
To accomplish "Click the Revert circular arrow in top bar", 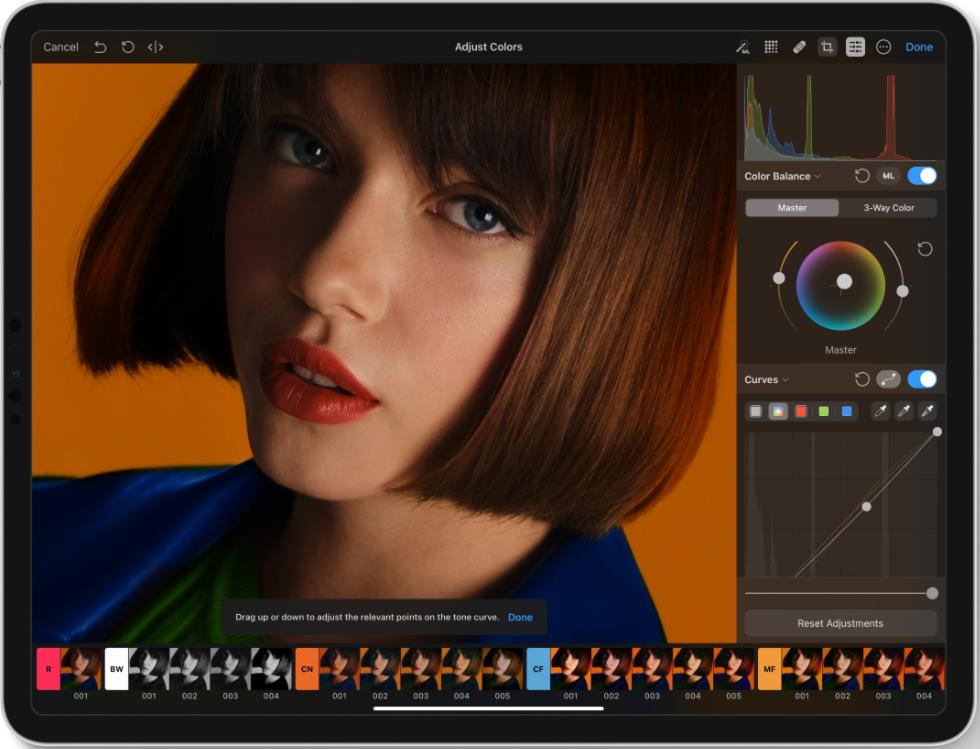I will pyautogui.click(x=128, y=47).
